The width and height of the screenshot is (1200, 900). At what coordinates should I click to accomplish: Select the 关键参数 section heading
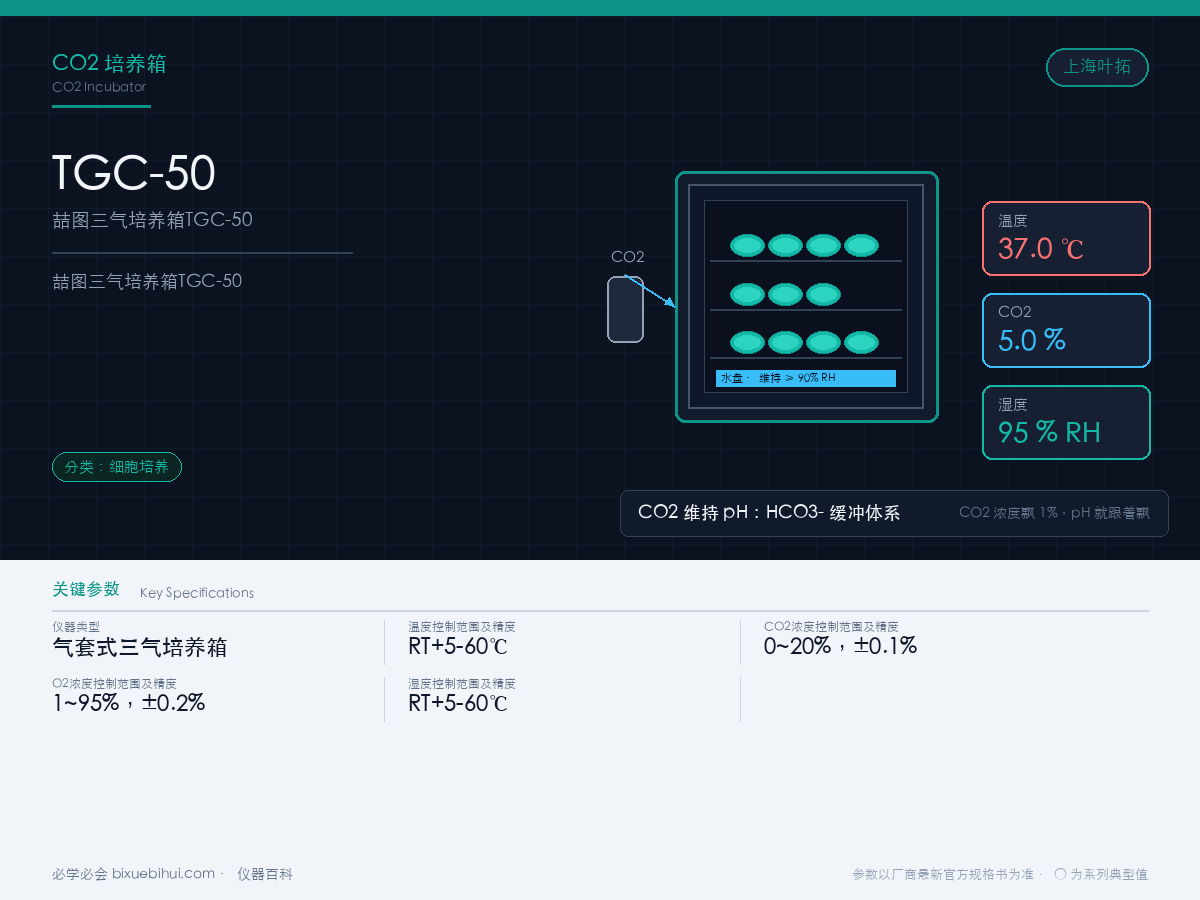(86, 589)
